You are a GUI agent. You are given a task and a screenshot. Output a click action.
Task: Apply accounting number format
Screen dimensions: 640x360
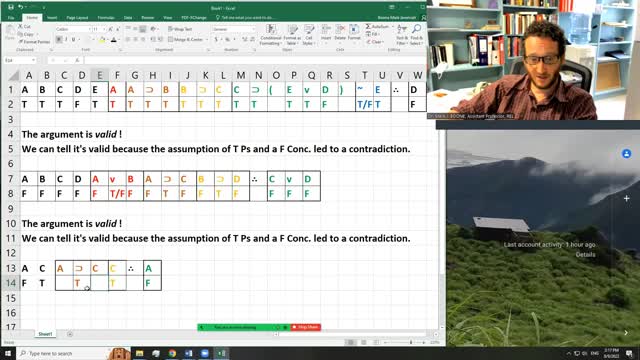click(216, 40)
